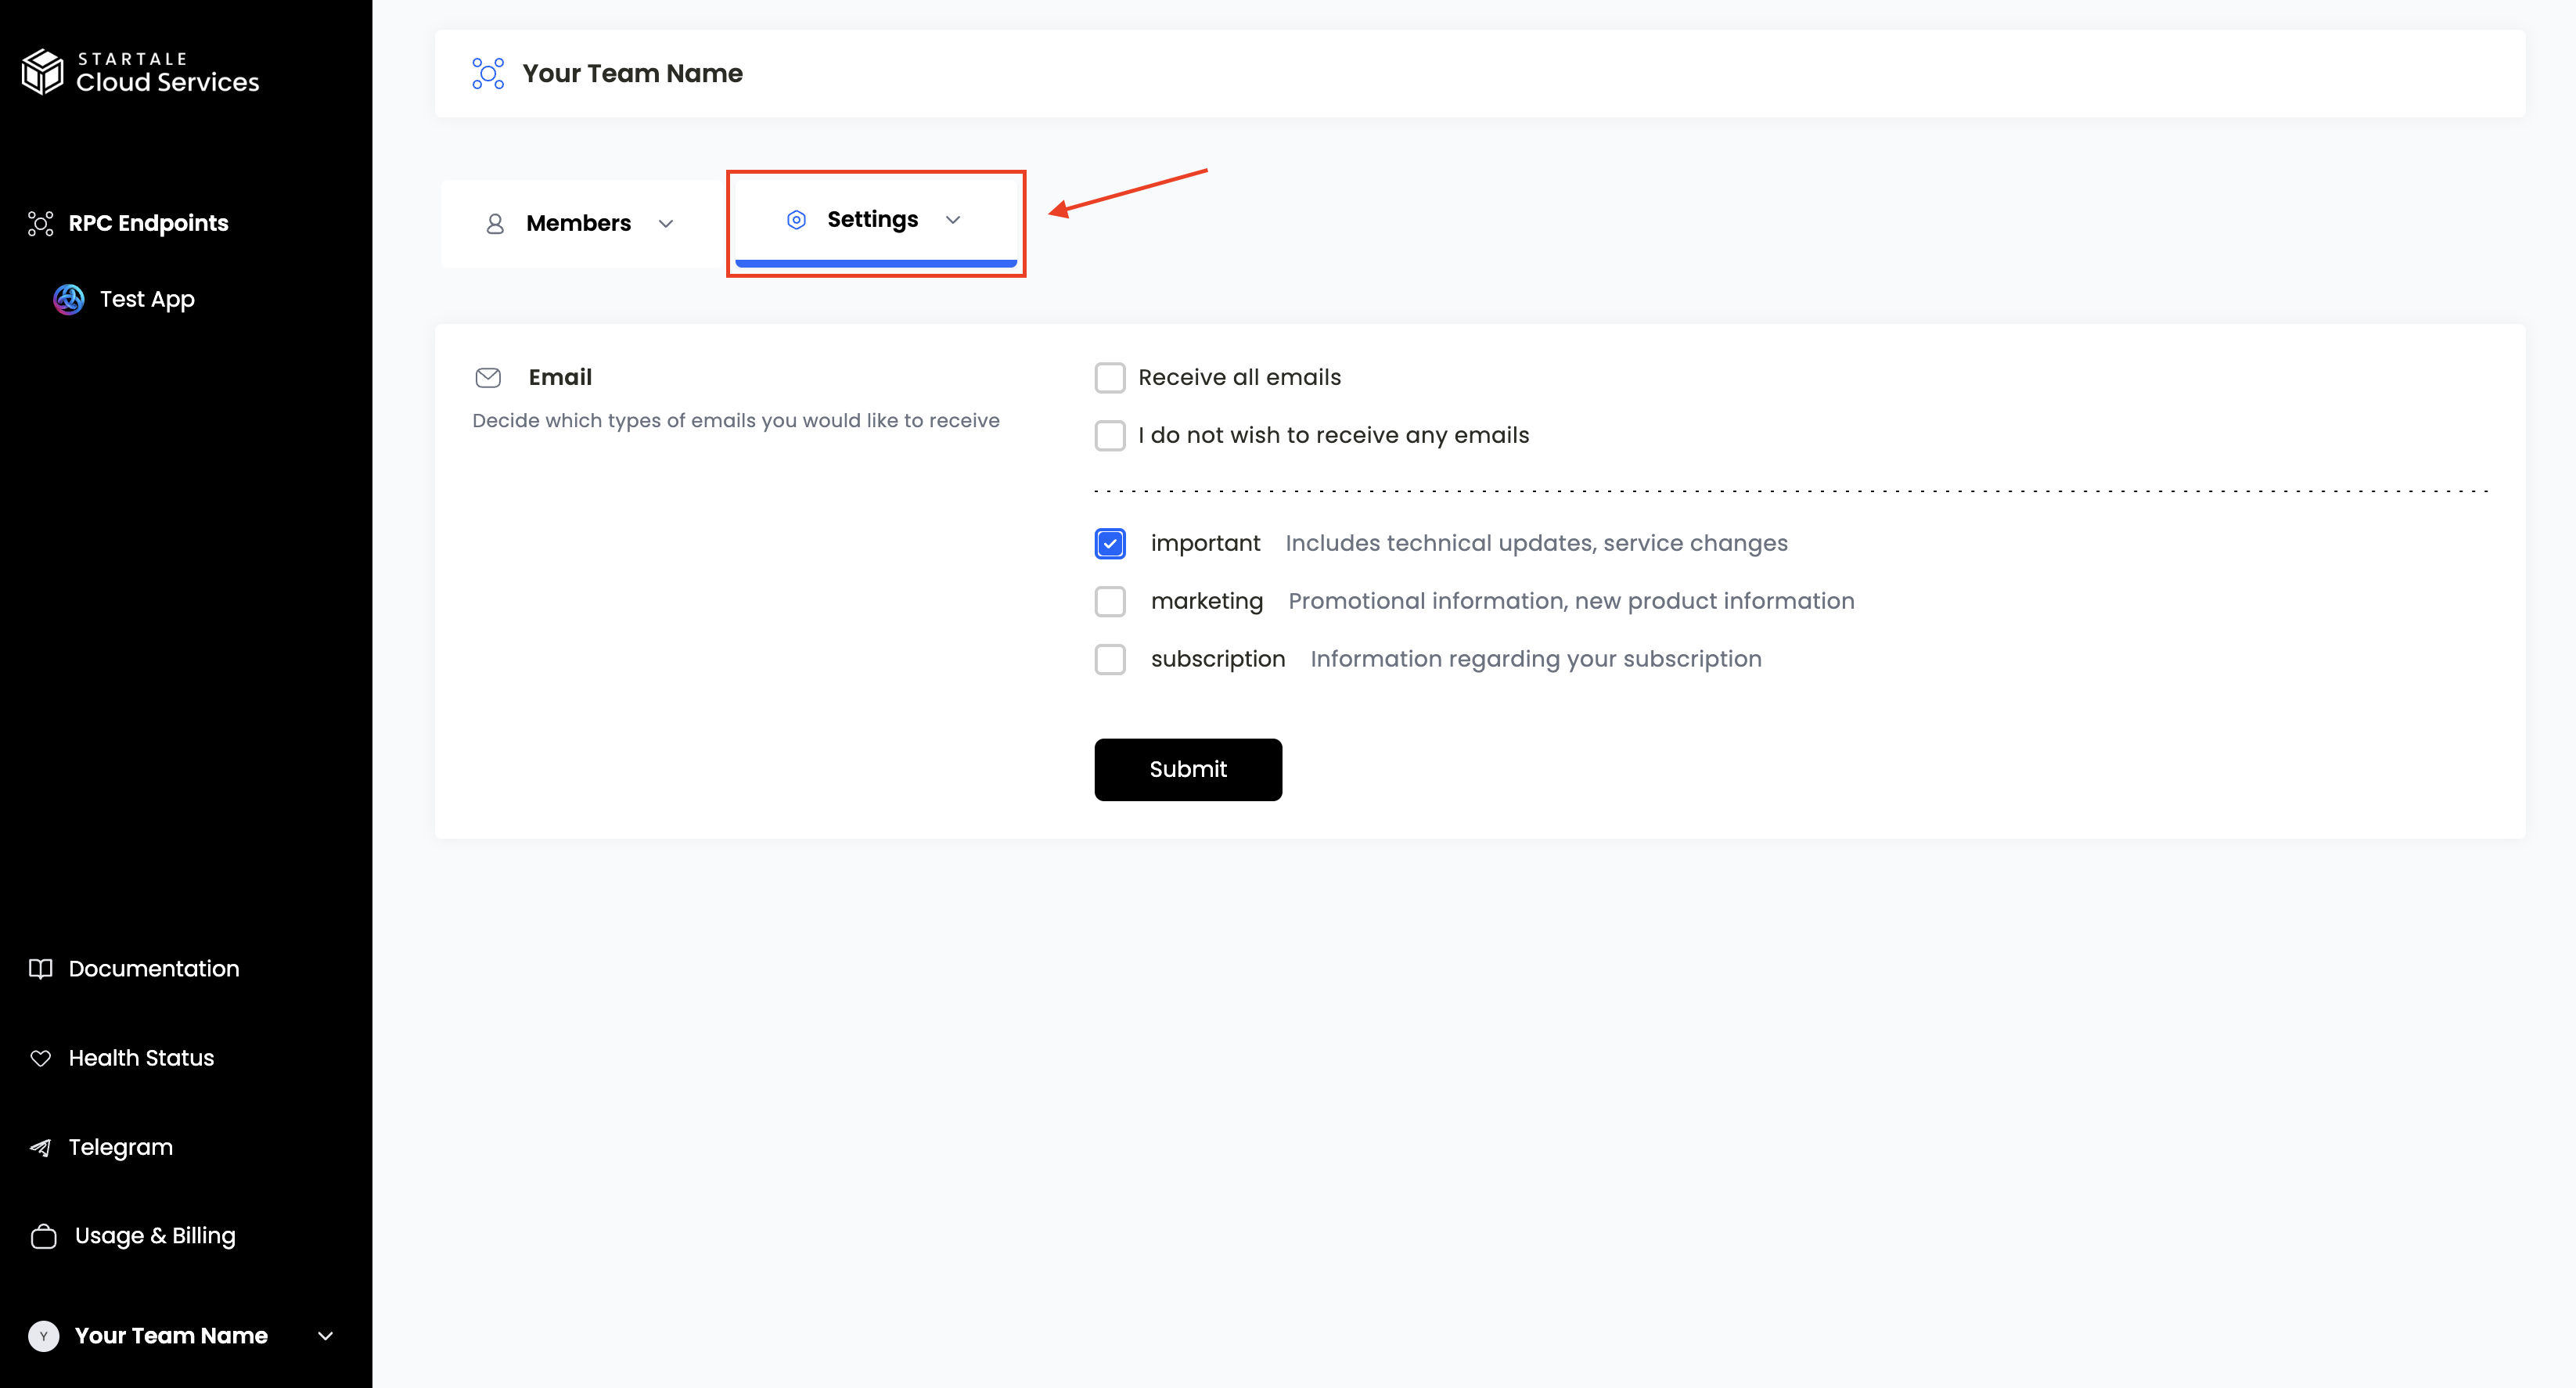Screen dimensions: 2576x1388
Task: Enable the Receive all emails checkbox
Action: click(1110, 377)
